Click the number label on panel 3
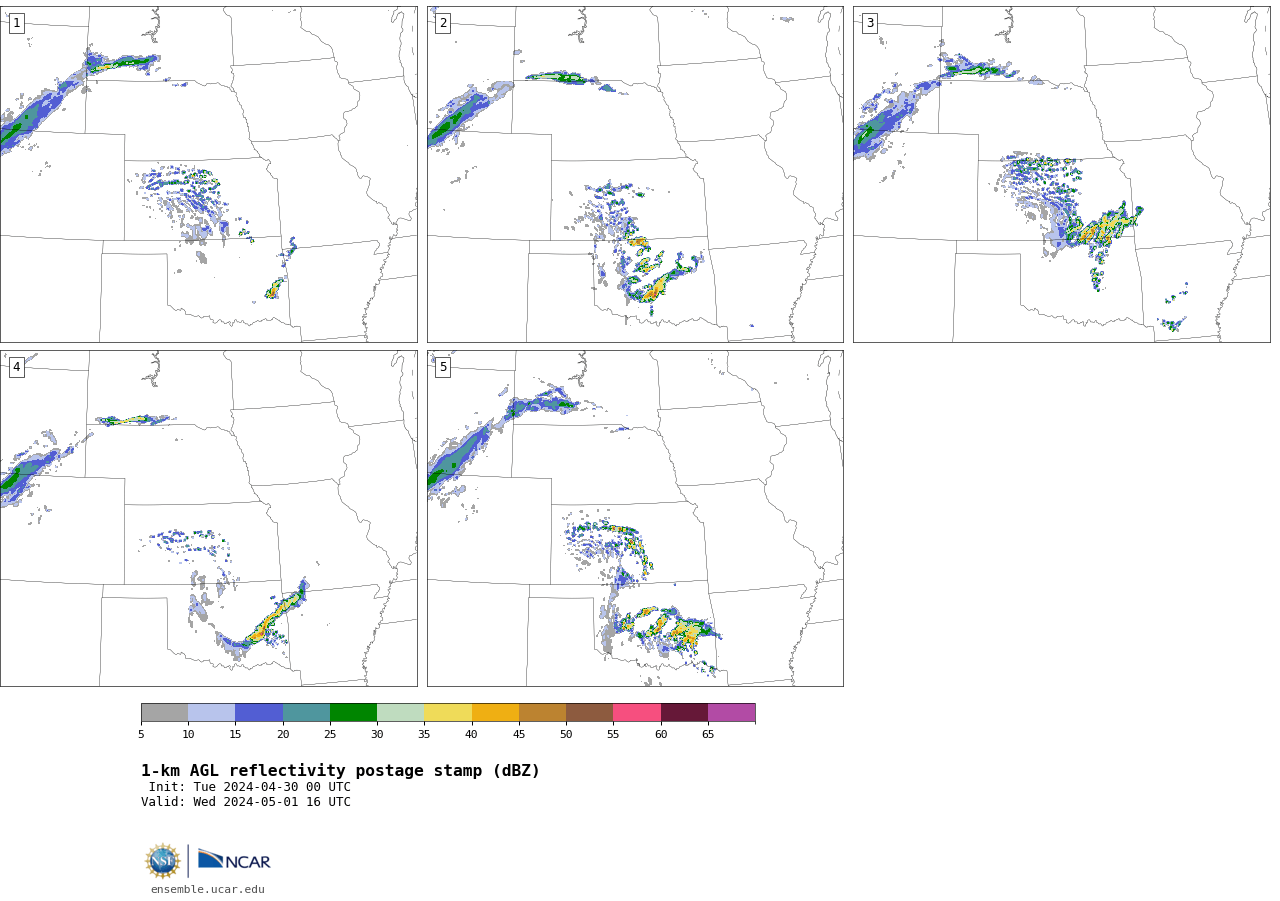Screen dimensions: 1280x901 tap(869, 23)
